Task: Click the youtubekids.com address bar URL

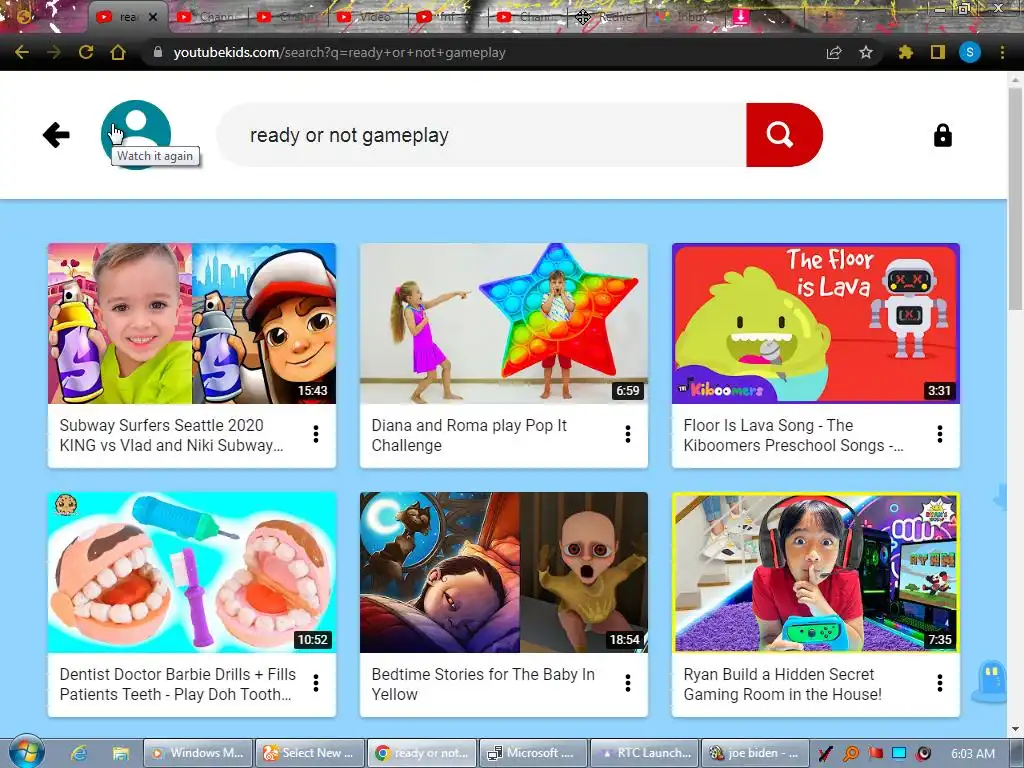Action: [x=339, y=52]
